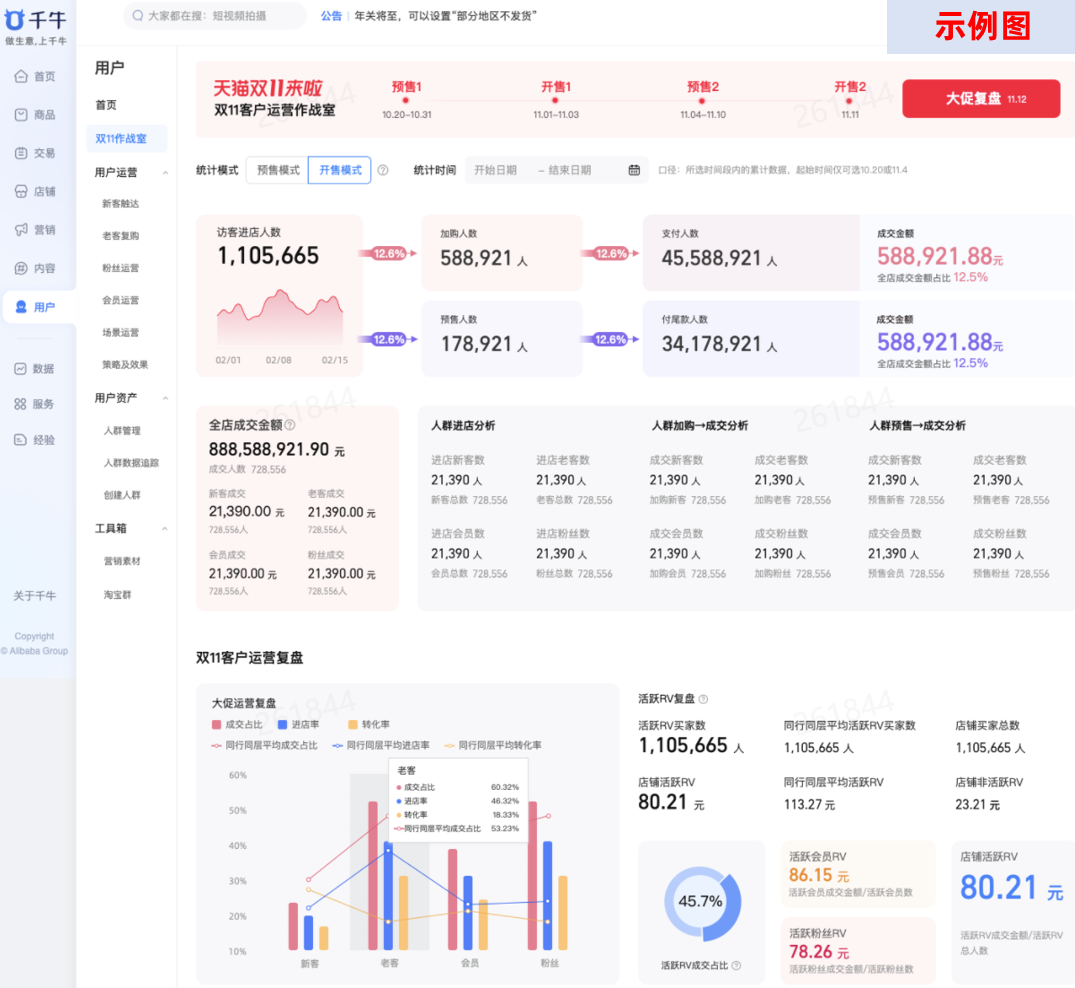Open the 首页 home icon in sidebar
This screenshot has width=1075, height=988.
21,76
